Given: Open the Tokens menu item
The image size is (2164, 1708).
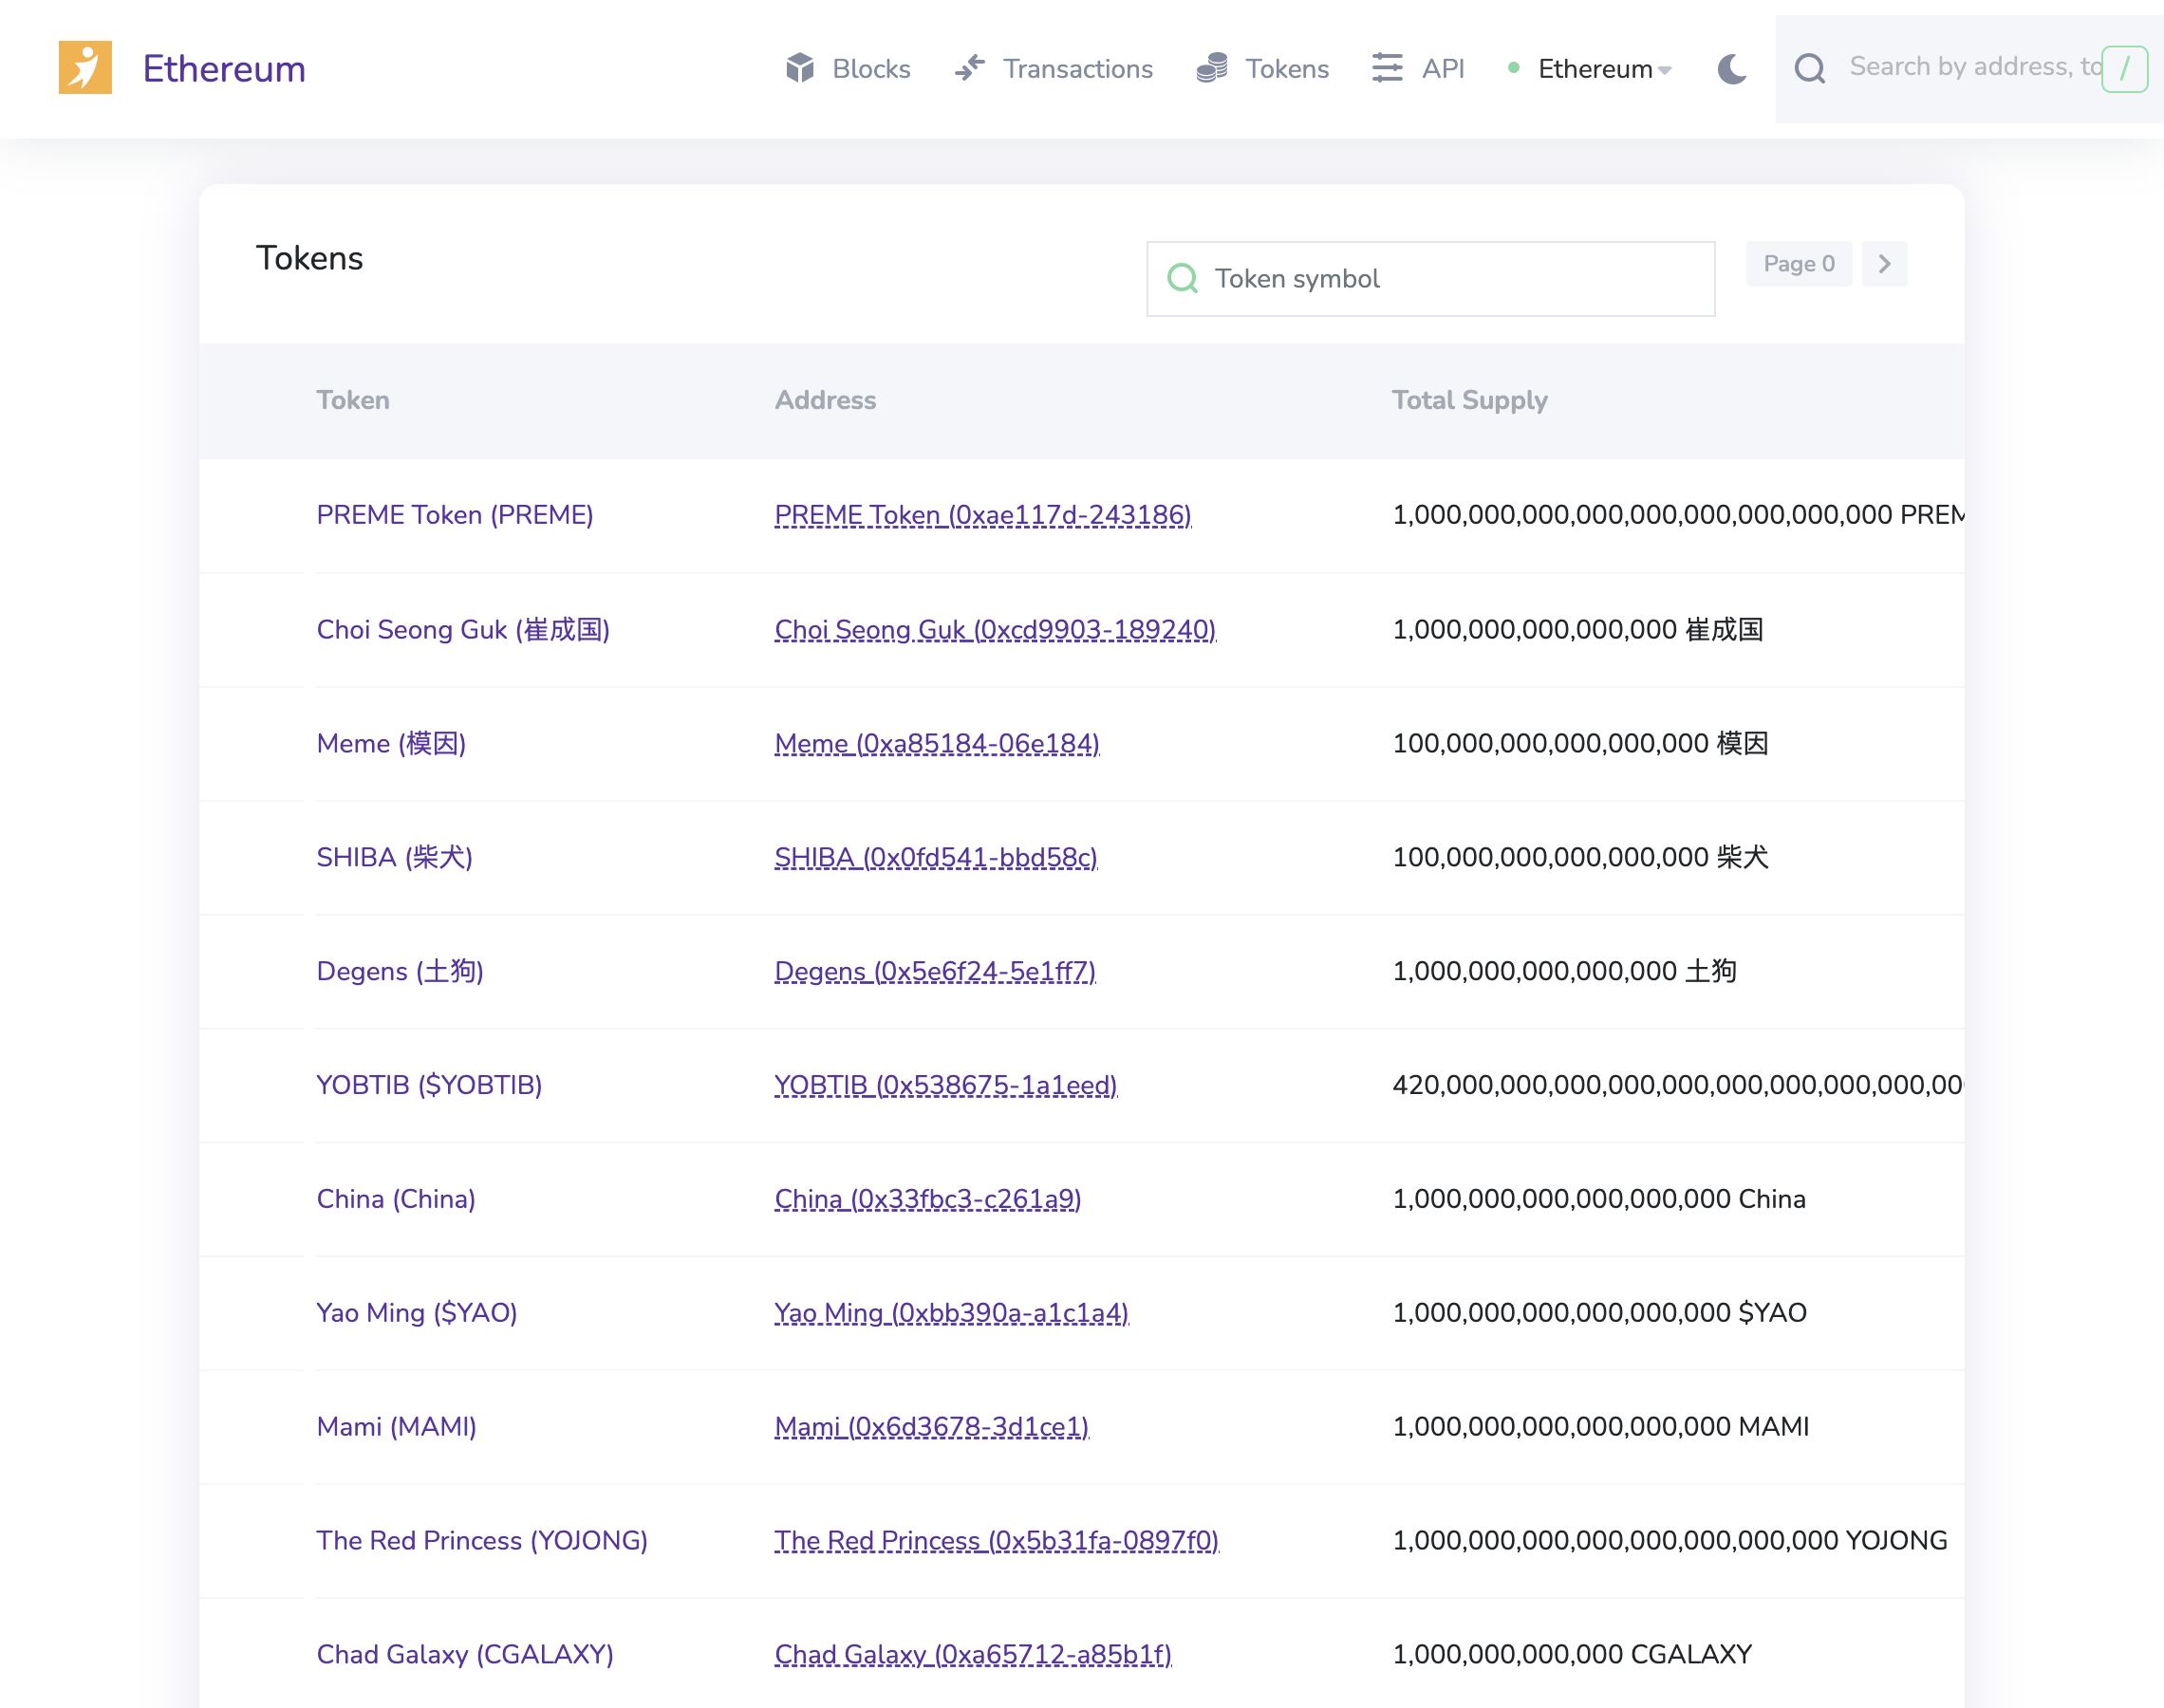Looking at the screenshot, I should 1286,68.
